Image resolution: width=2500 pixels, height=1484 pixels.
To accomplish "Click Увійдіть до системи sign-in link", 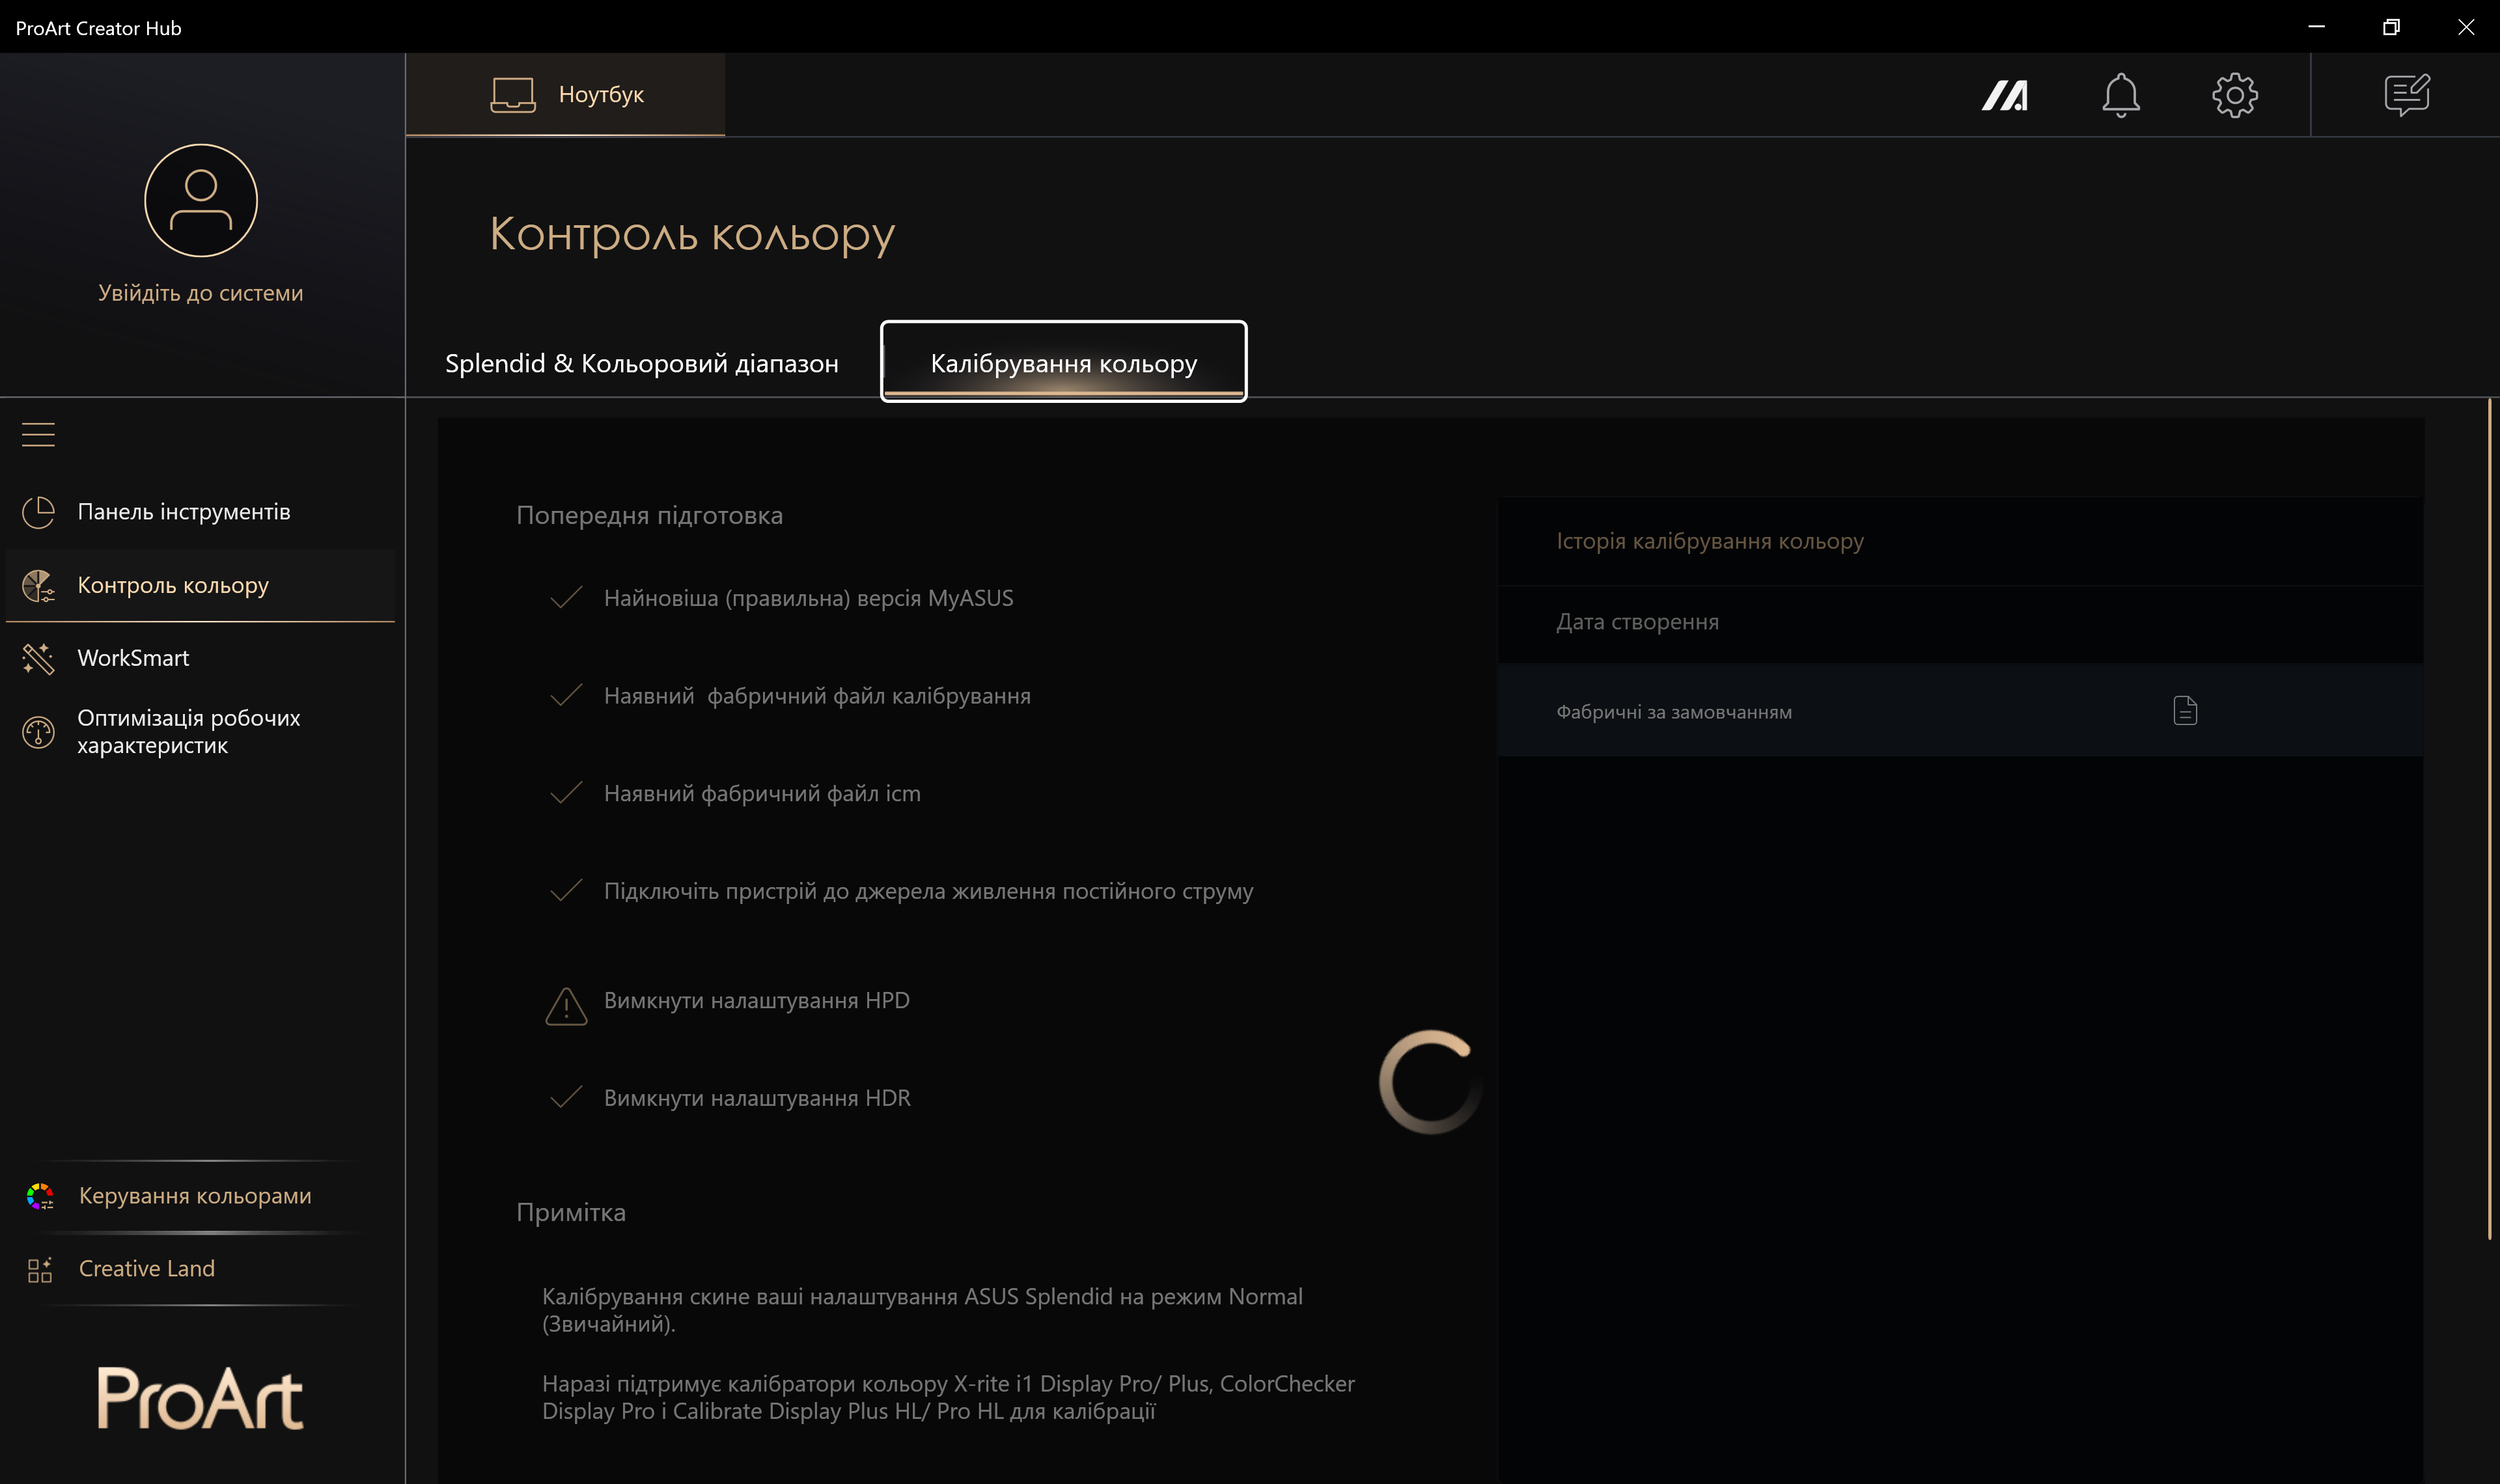I will pos(200,293).
